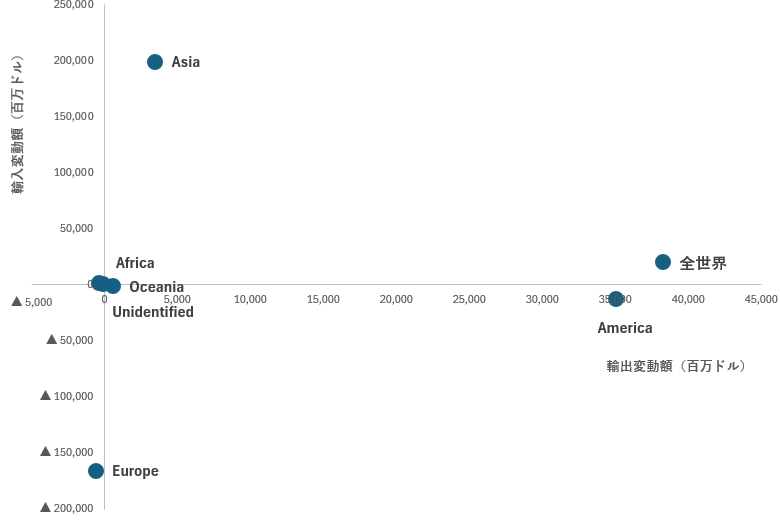This screenshot has width=780, height=525.
Task: Click the 全世界 data point
Action: (x=663, y=262)
